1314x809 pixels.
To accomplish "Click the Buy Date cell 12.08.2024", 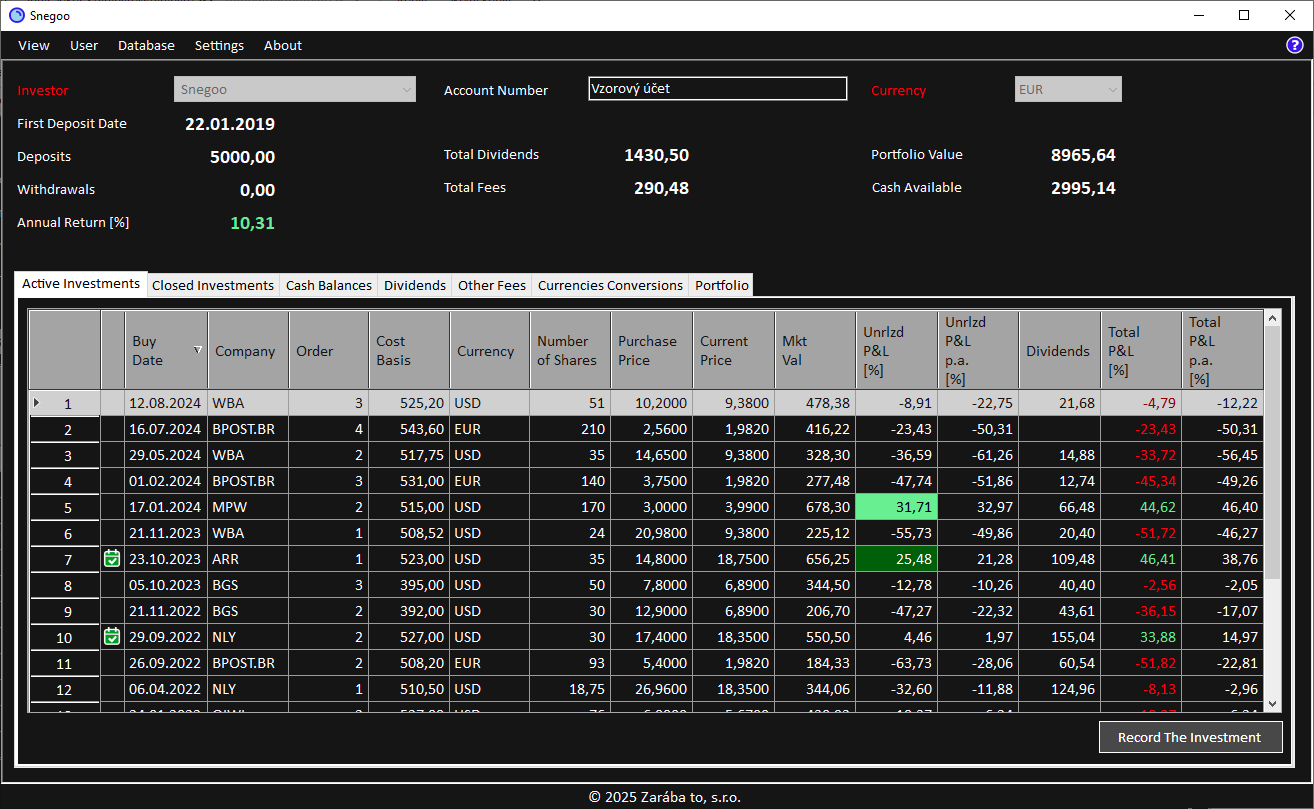I will 166,403.
